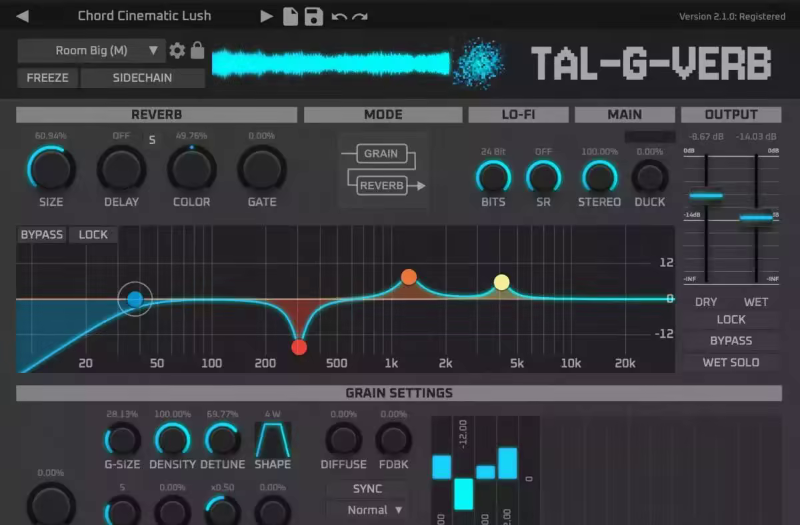800x525 pixels.
Task: Click Version 2.1.0: Registered text
Action: coord(732,16)
